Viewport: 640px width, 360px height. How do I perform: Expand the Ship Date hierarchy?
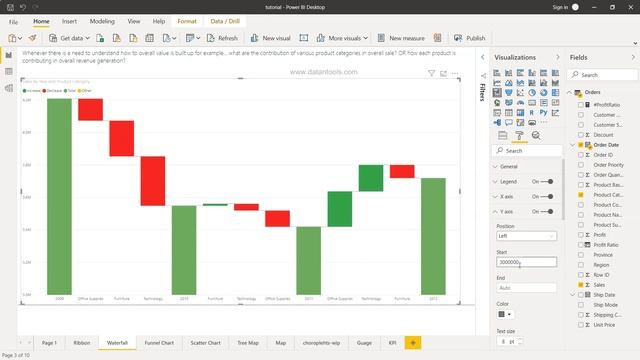pos(572,295)
